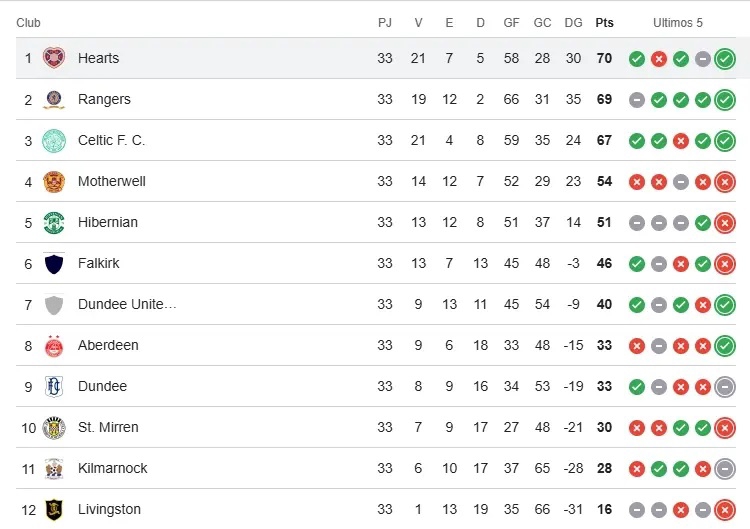Click the Livingston club crest

coord(54,509)
